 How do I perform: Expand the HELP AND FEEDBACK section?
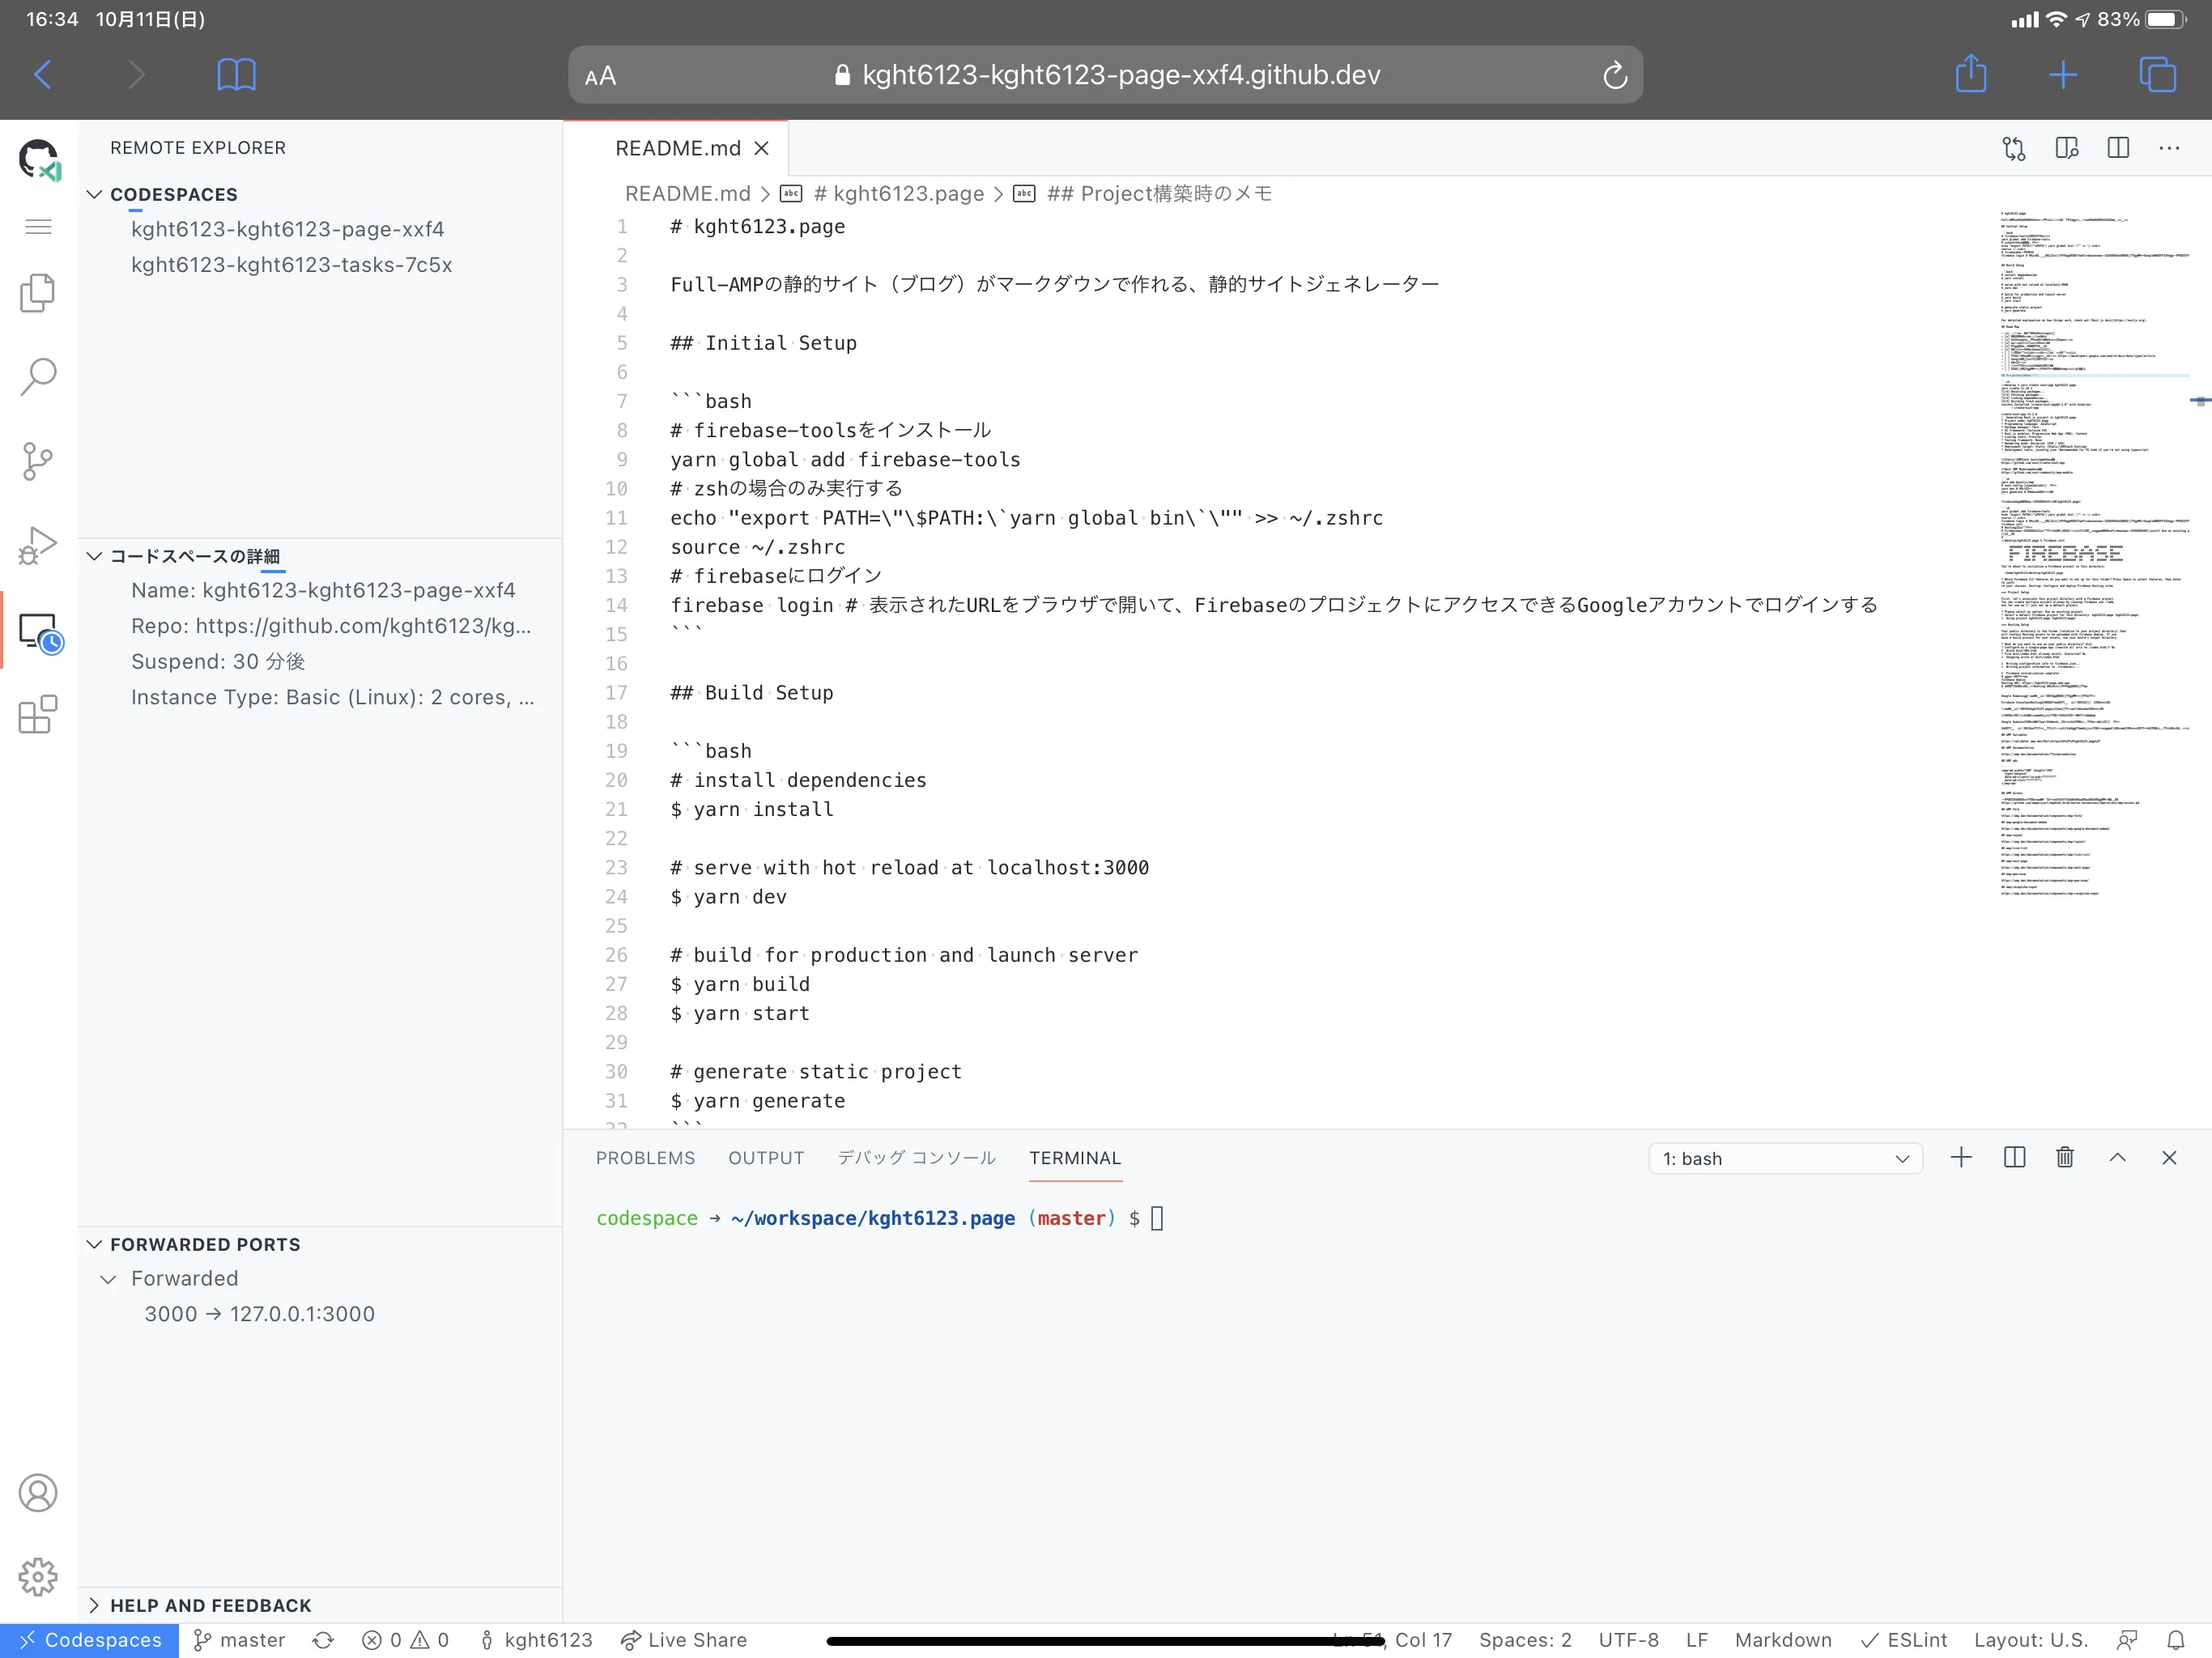[x=95, y=1605]
